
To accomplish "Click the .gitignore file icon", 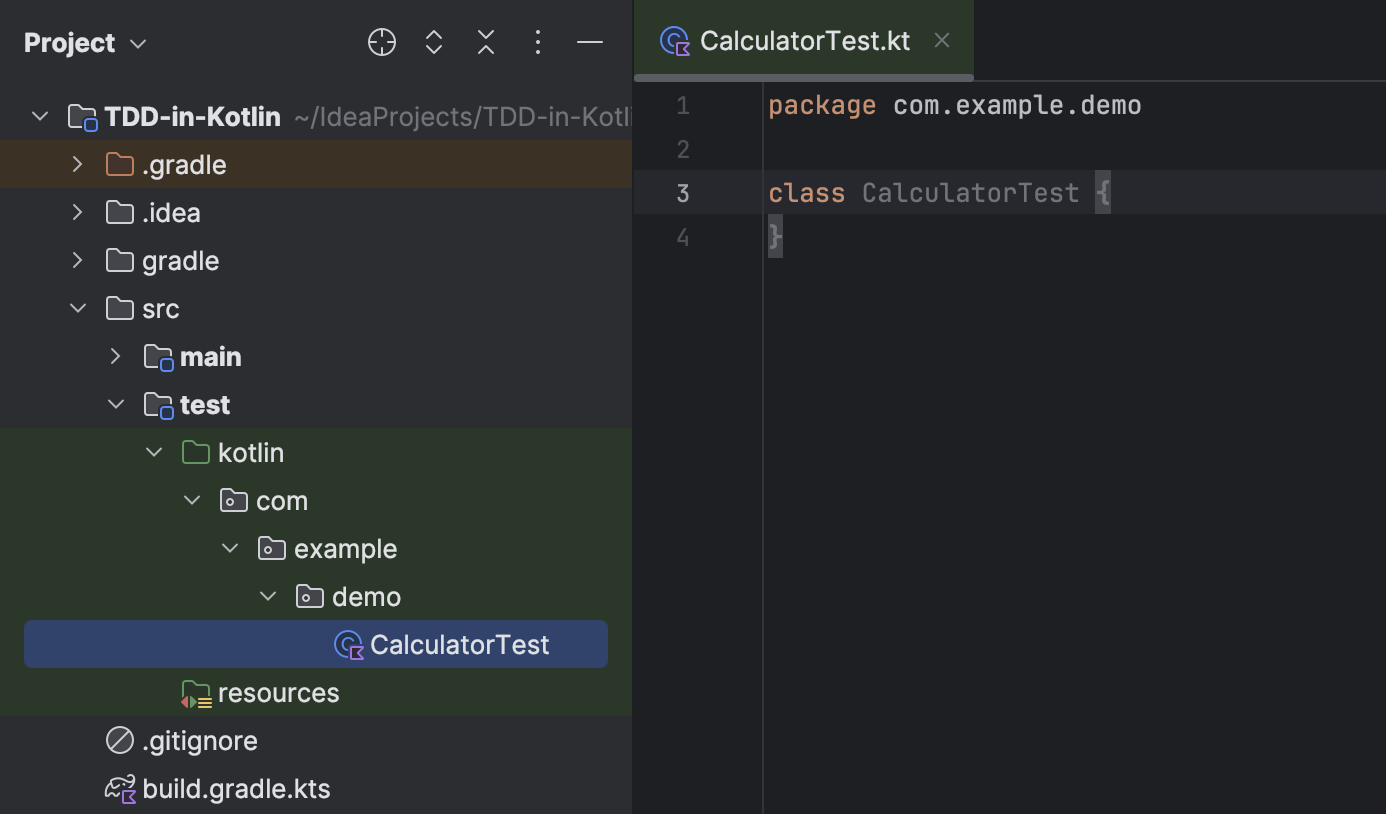I will click(120, 741).
